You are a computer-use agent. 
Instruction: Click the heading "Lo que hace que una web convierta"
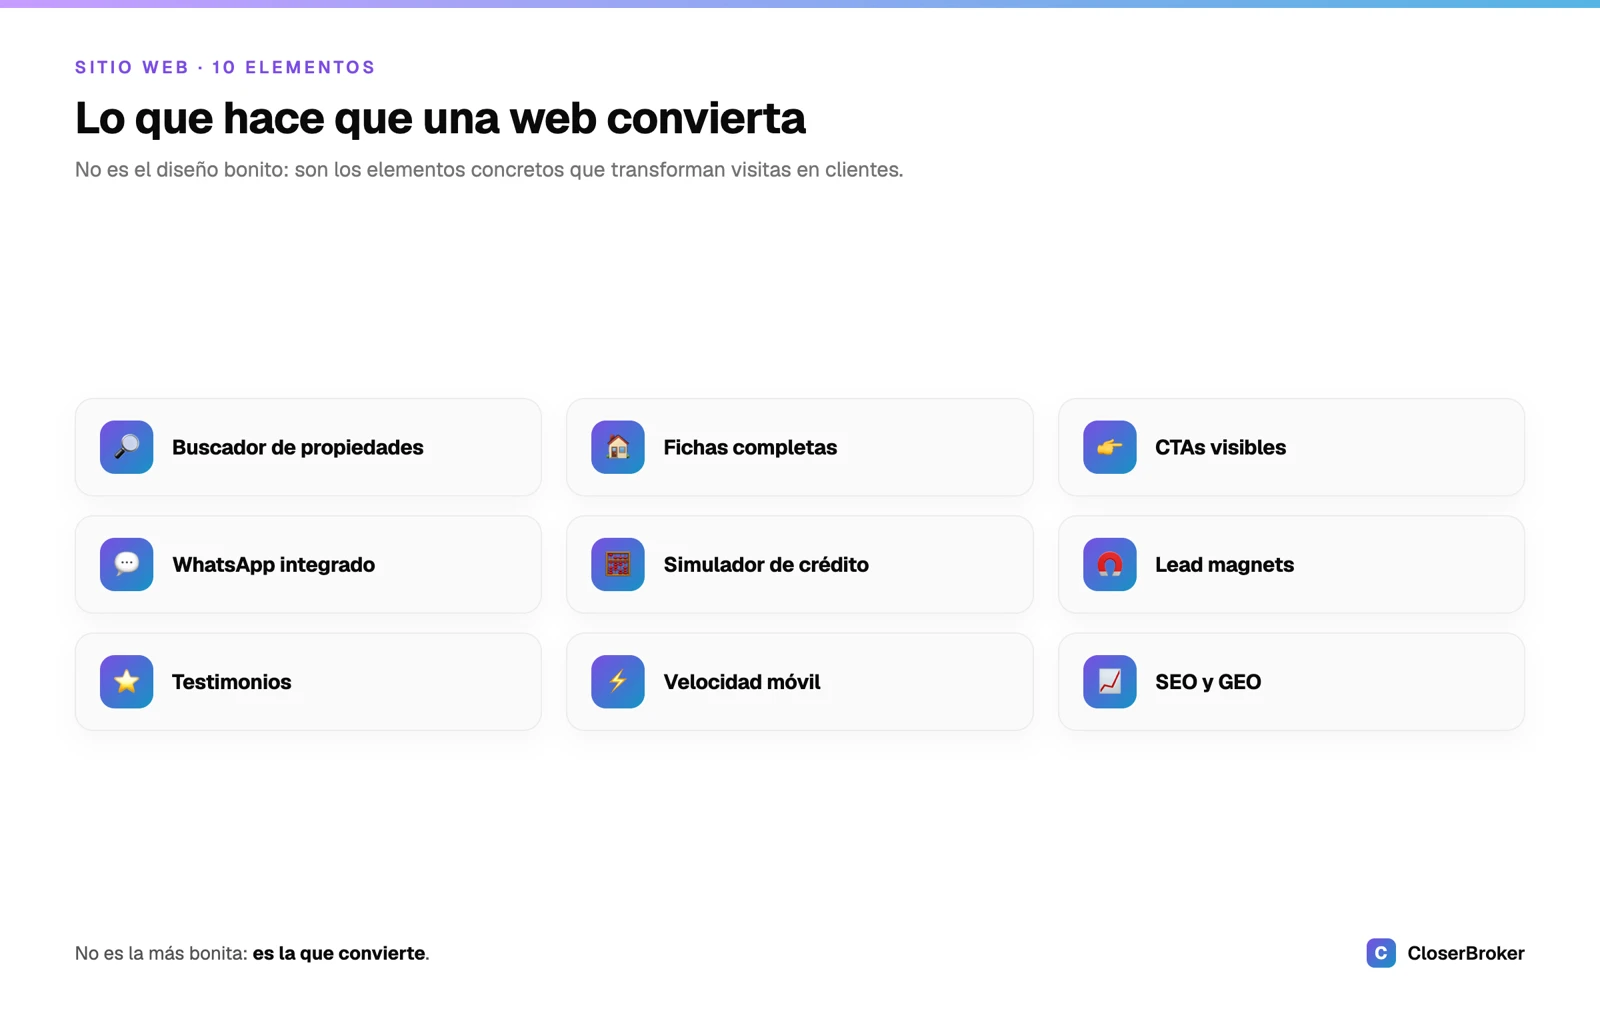(440, 118)
